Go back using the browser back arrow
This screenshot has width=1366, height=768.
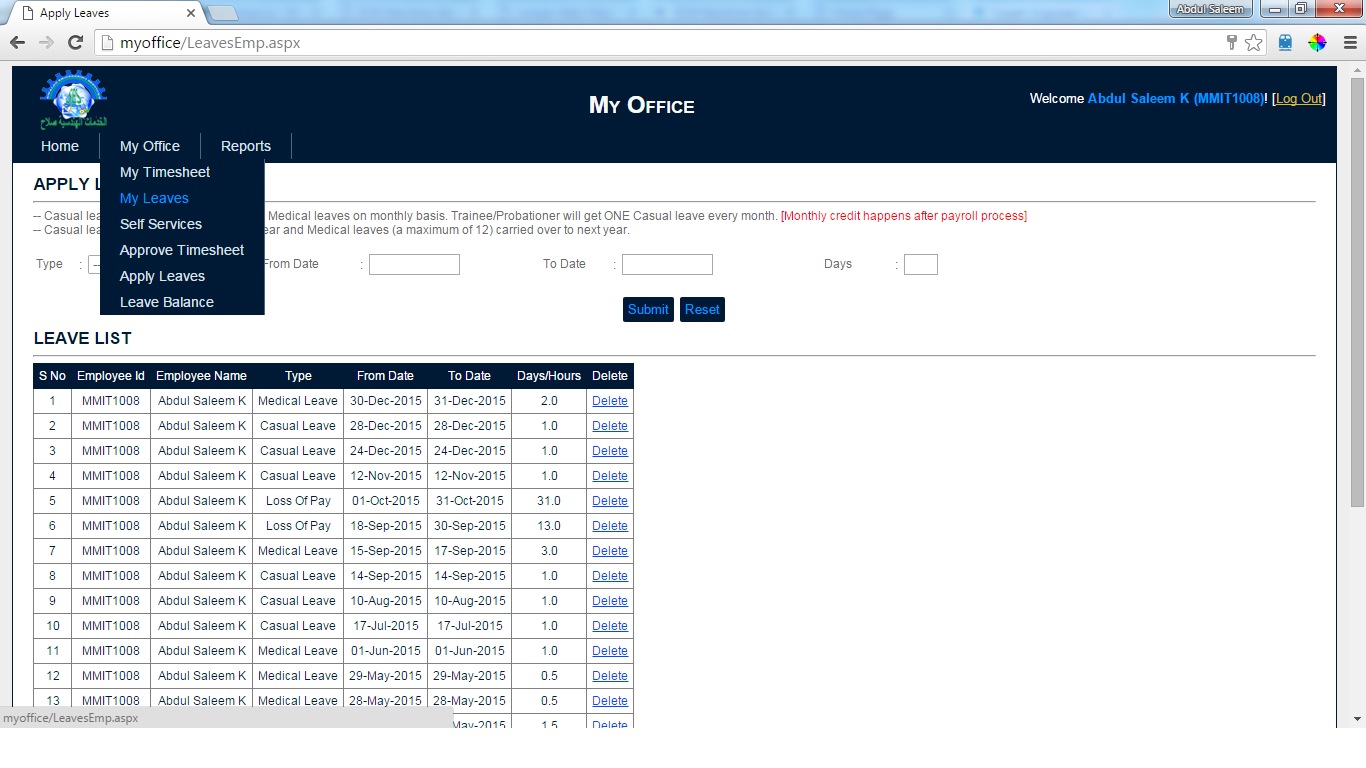[17, 43]
